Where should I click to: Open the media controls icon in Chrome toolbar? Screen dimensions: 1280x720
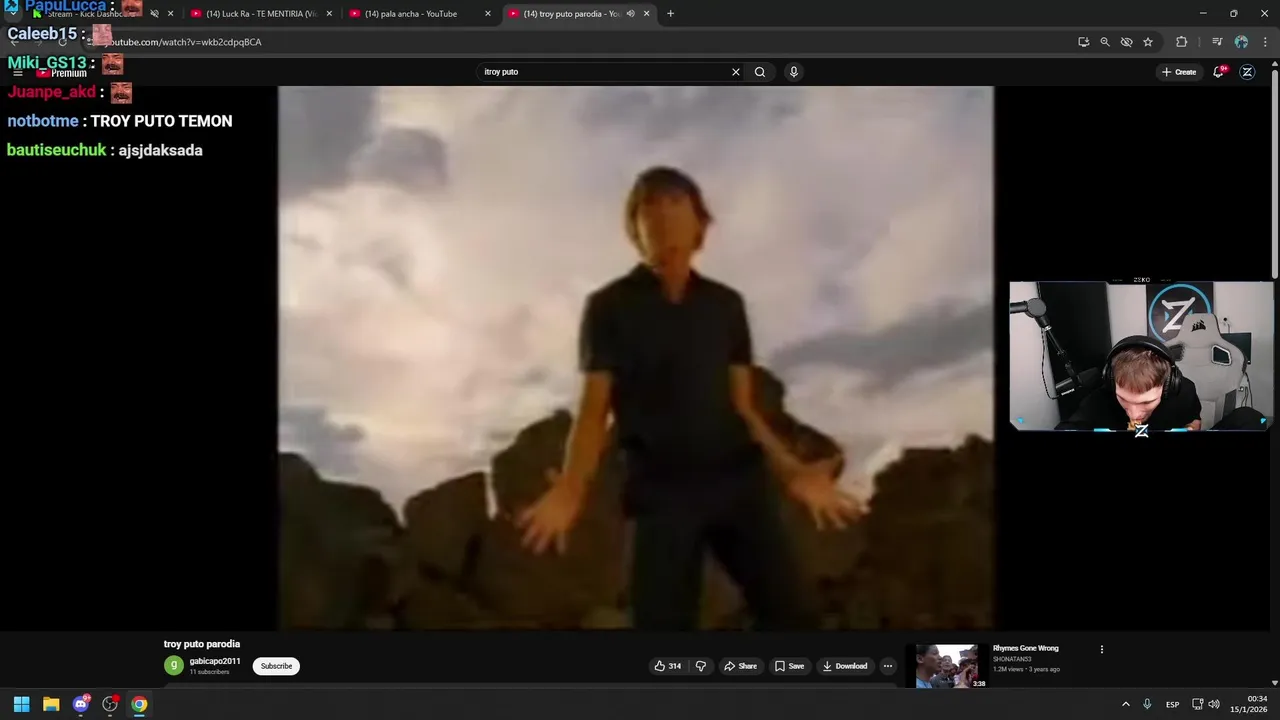1217,42
